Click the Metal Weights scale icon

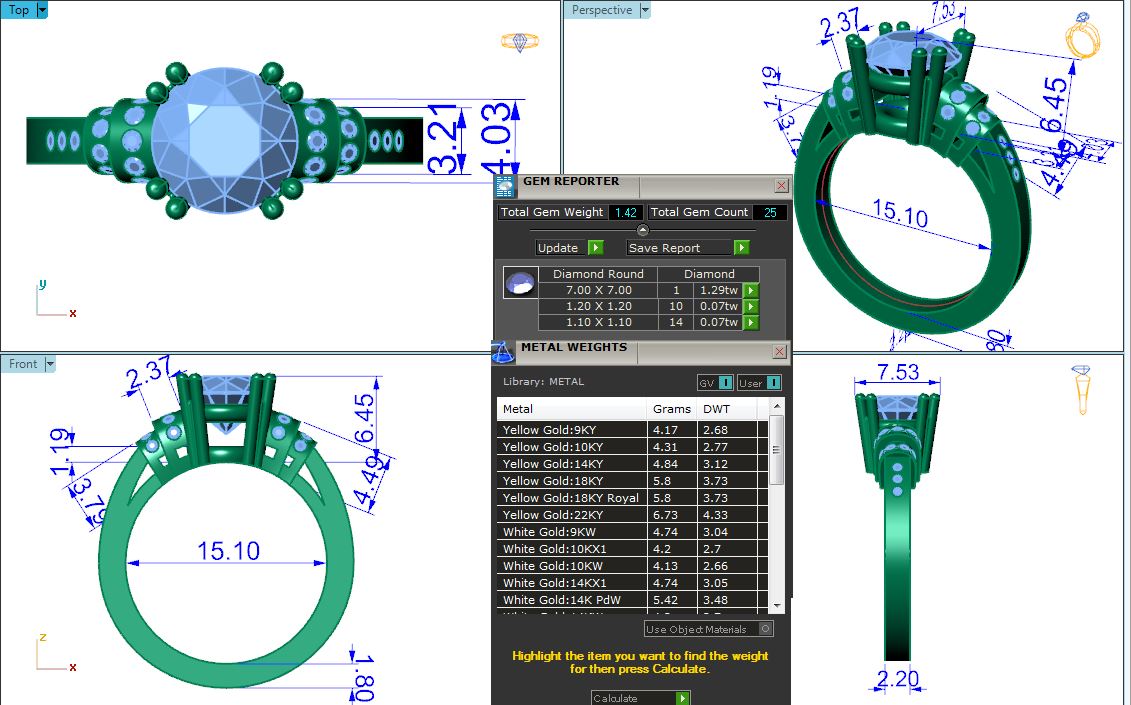pos(503,352)
